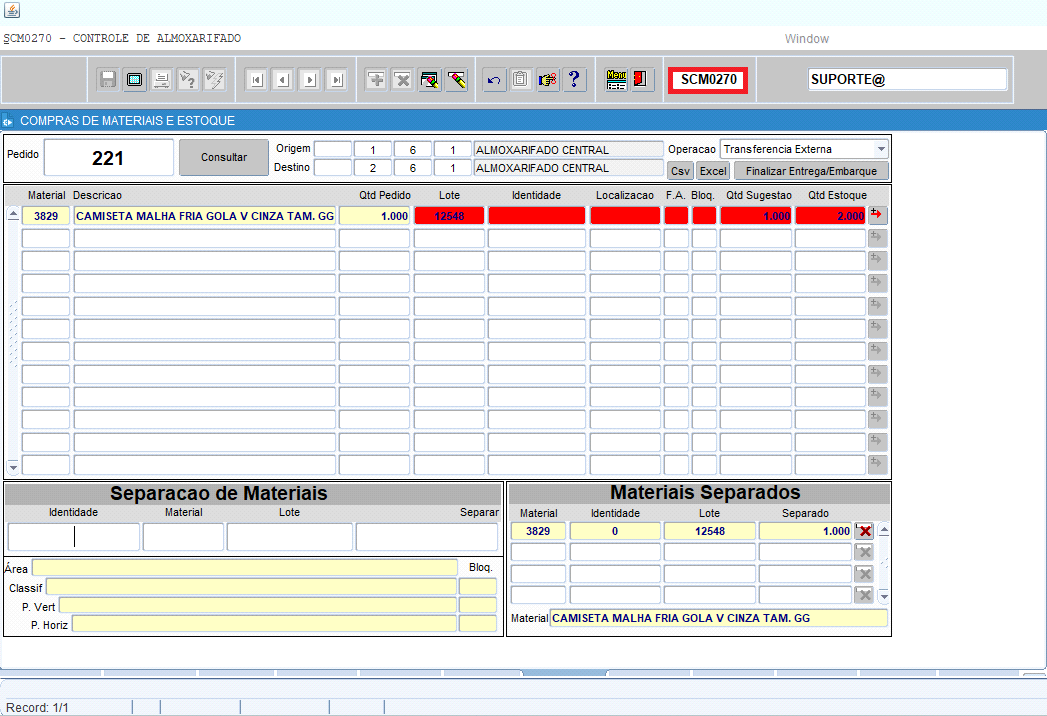Click the CAMISETA MALHA FRIA description in main grid
1047x716 pixels.
204,216
